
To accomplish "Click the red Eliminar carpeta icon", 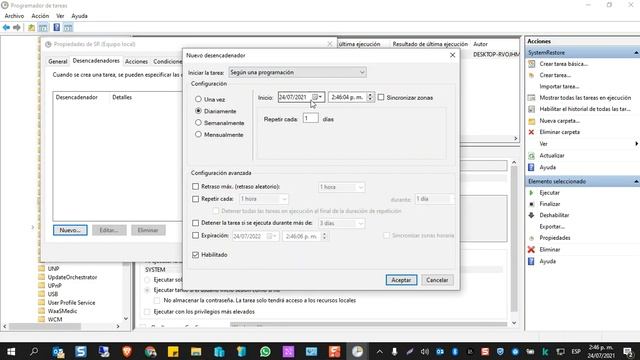I will (531, 132).
